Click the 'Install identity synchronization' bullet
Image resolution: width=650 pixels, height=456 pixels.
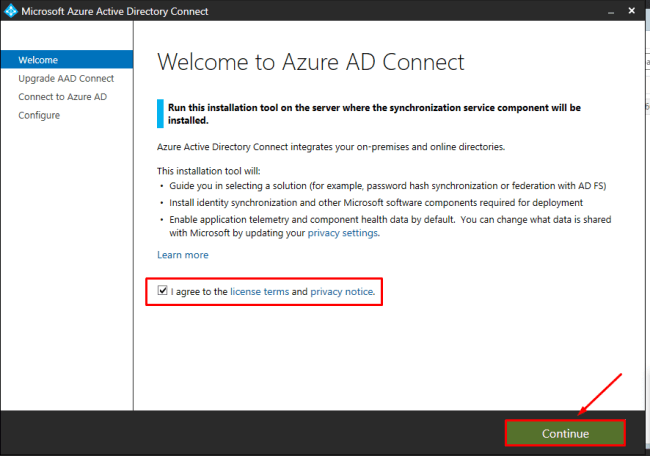pos(376,203)
